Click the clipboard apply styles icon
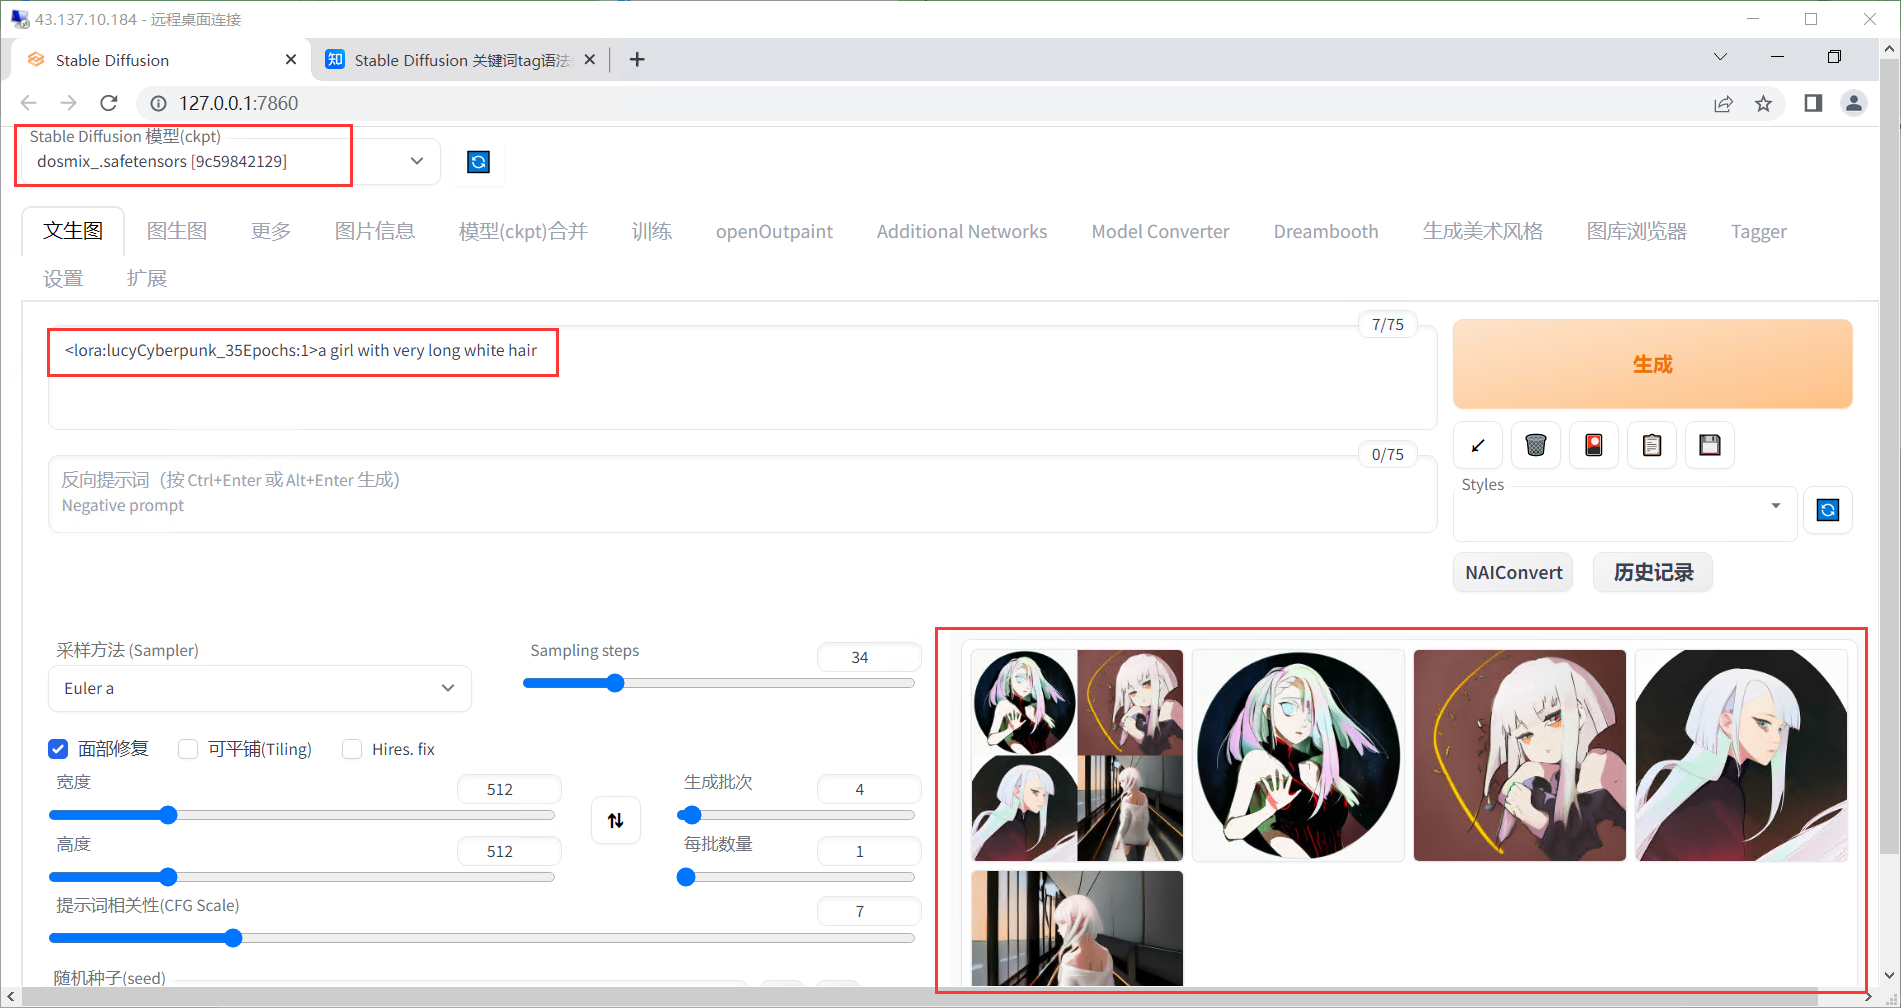The width and height of the screenshot is (1901, 1008). pos(1651,445)
